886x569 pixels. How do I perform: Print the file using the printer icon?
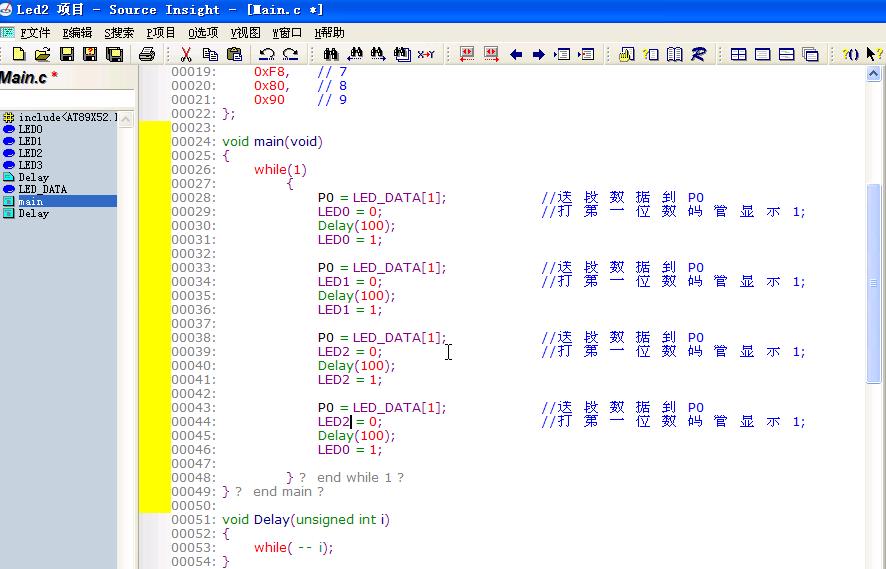pos(147,54)
